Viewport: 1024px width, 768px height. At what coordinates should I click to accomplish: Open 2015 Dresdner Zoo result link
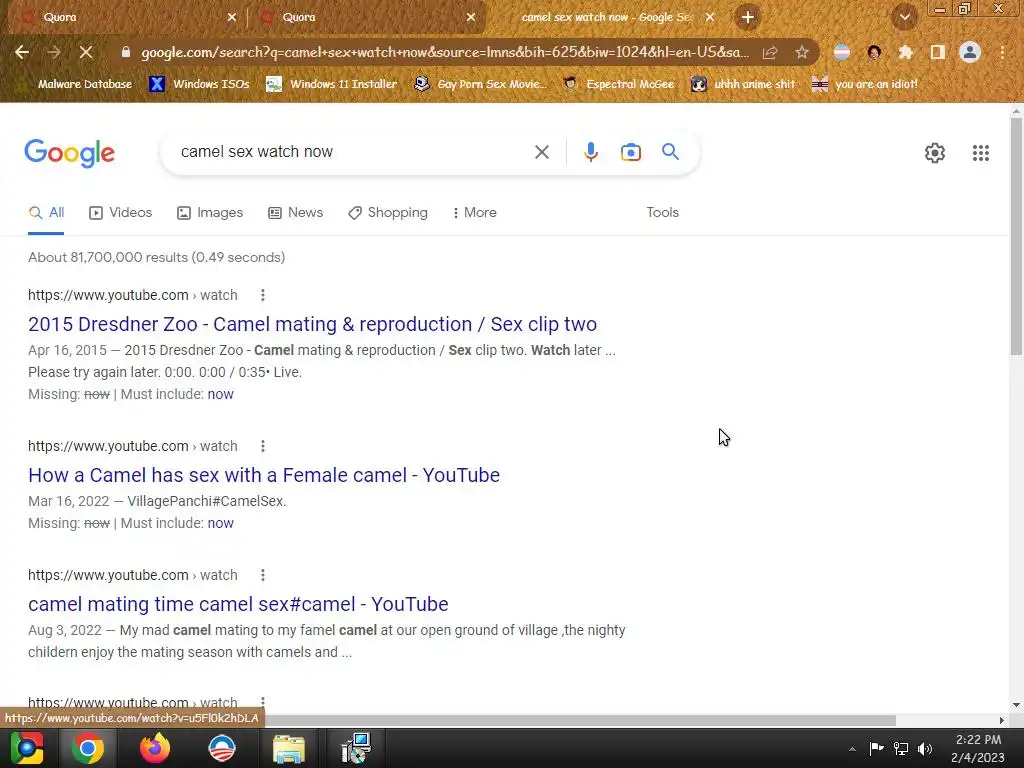click(312, 325)
